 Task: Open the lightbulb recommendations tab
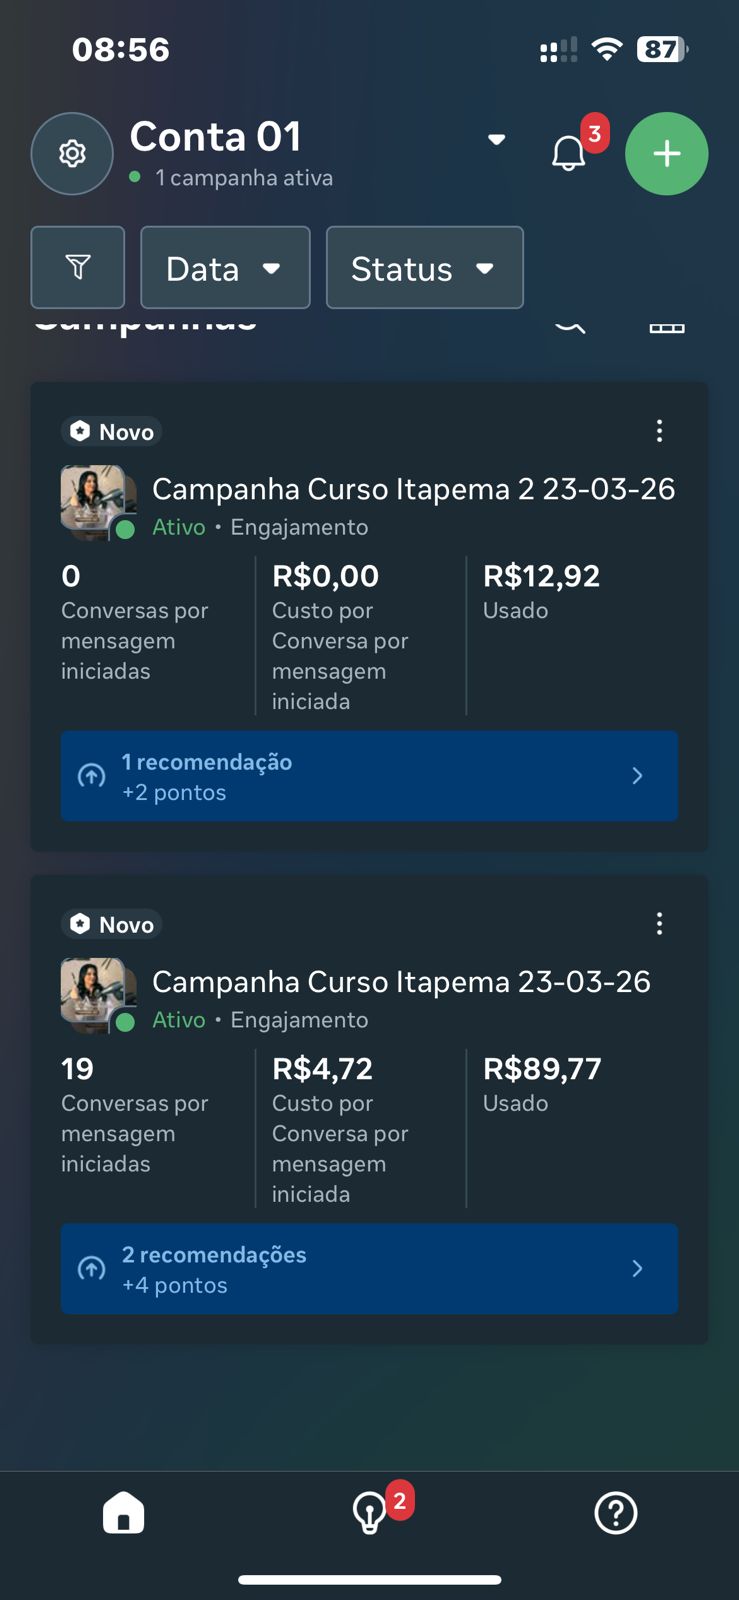[370, 1512]
